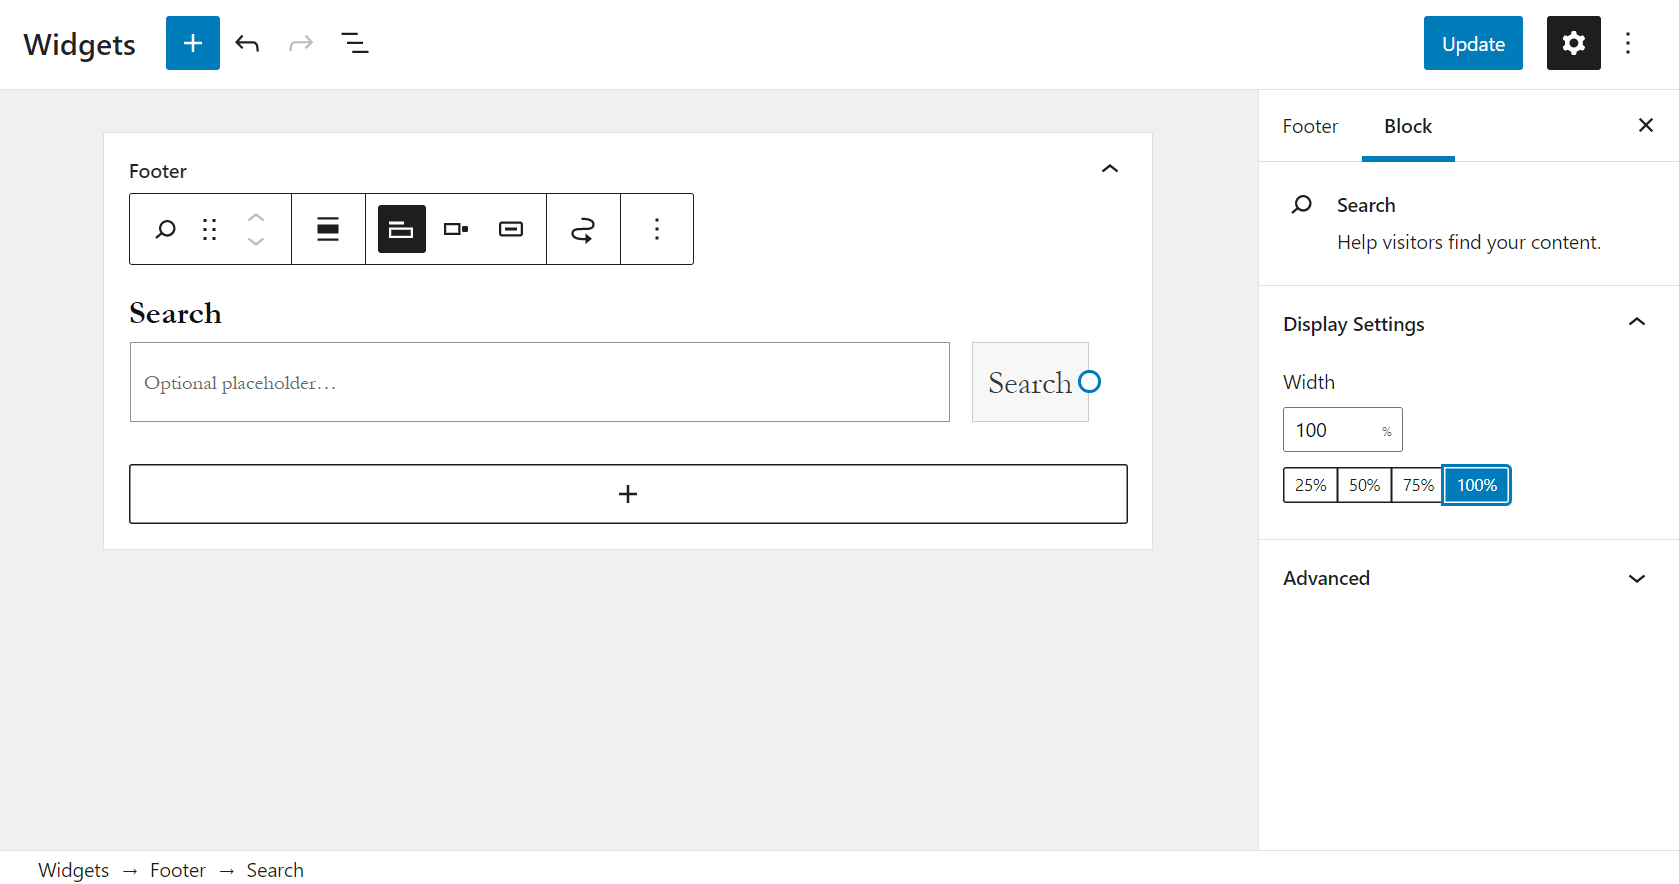Open the editor Options menu
This screenshot has width=1679, height=884.
coord(1628,43)
